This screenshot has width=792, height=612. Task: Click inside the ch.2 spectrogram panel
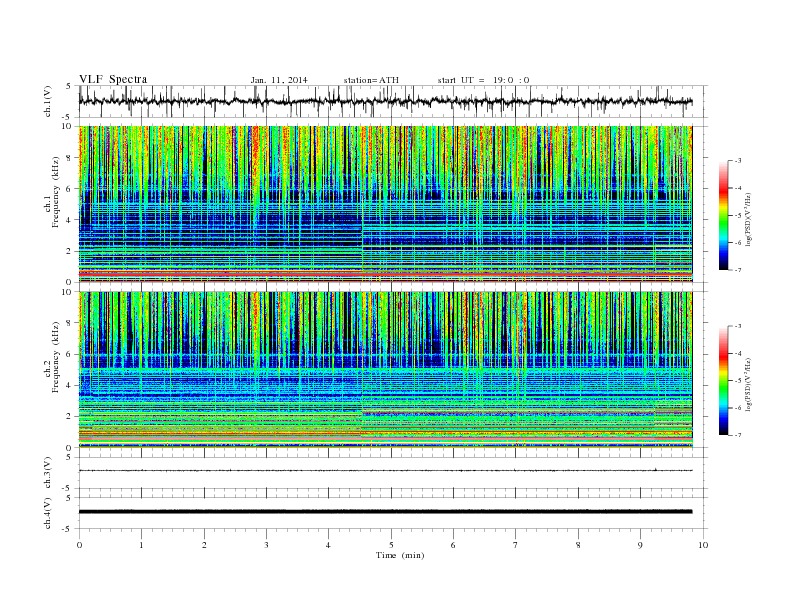tap(385, 370)
